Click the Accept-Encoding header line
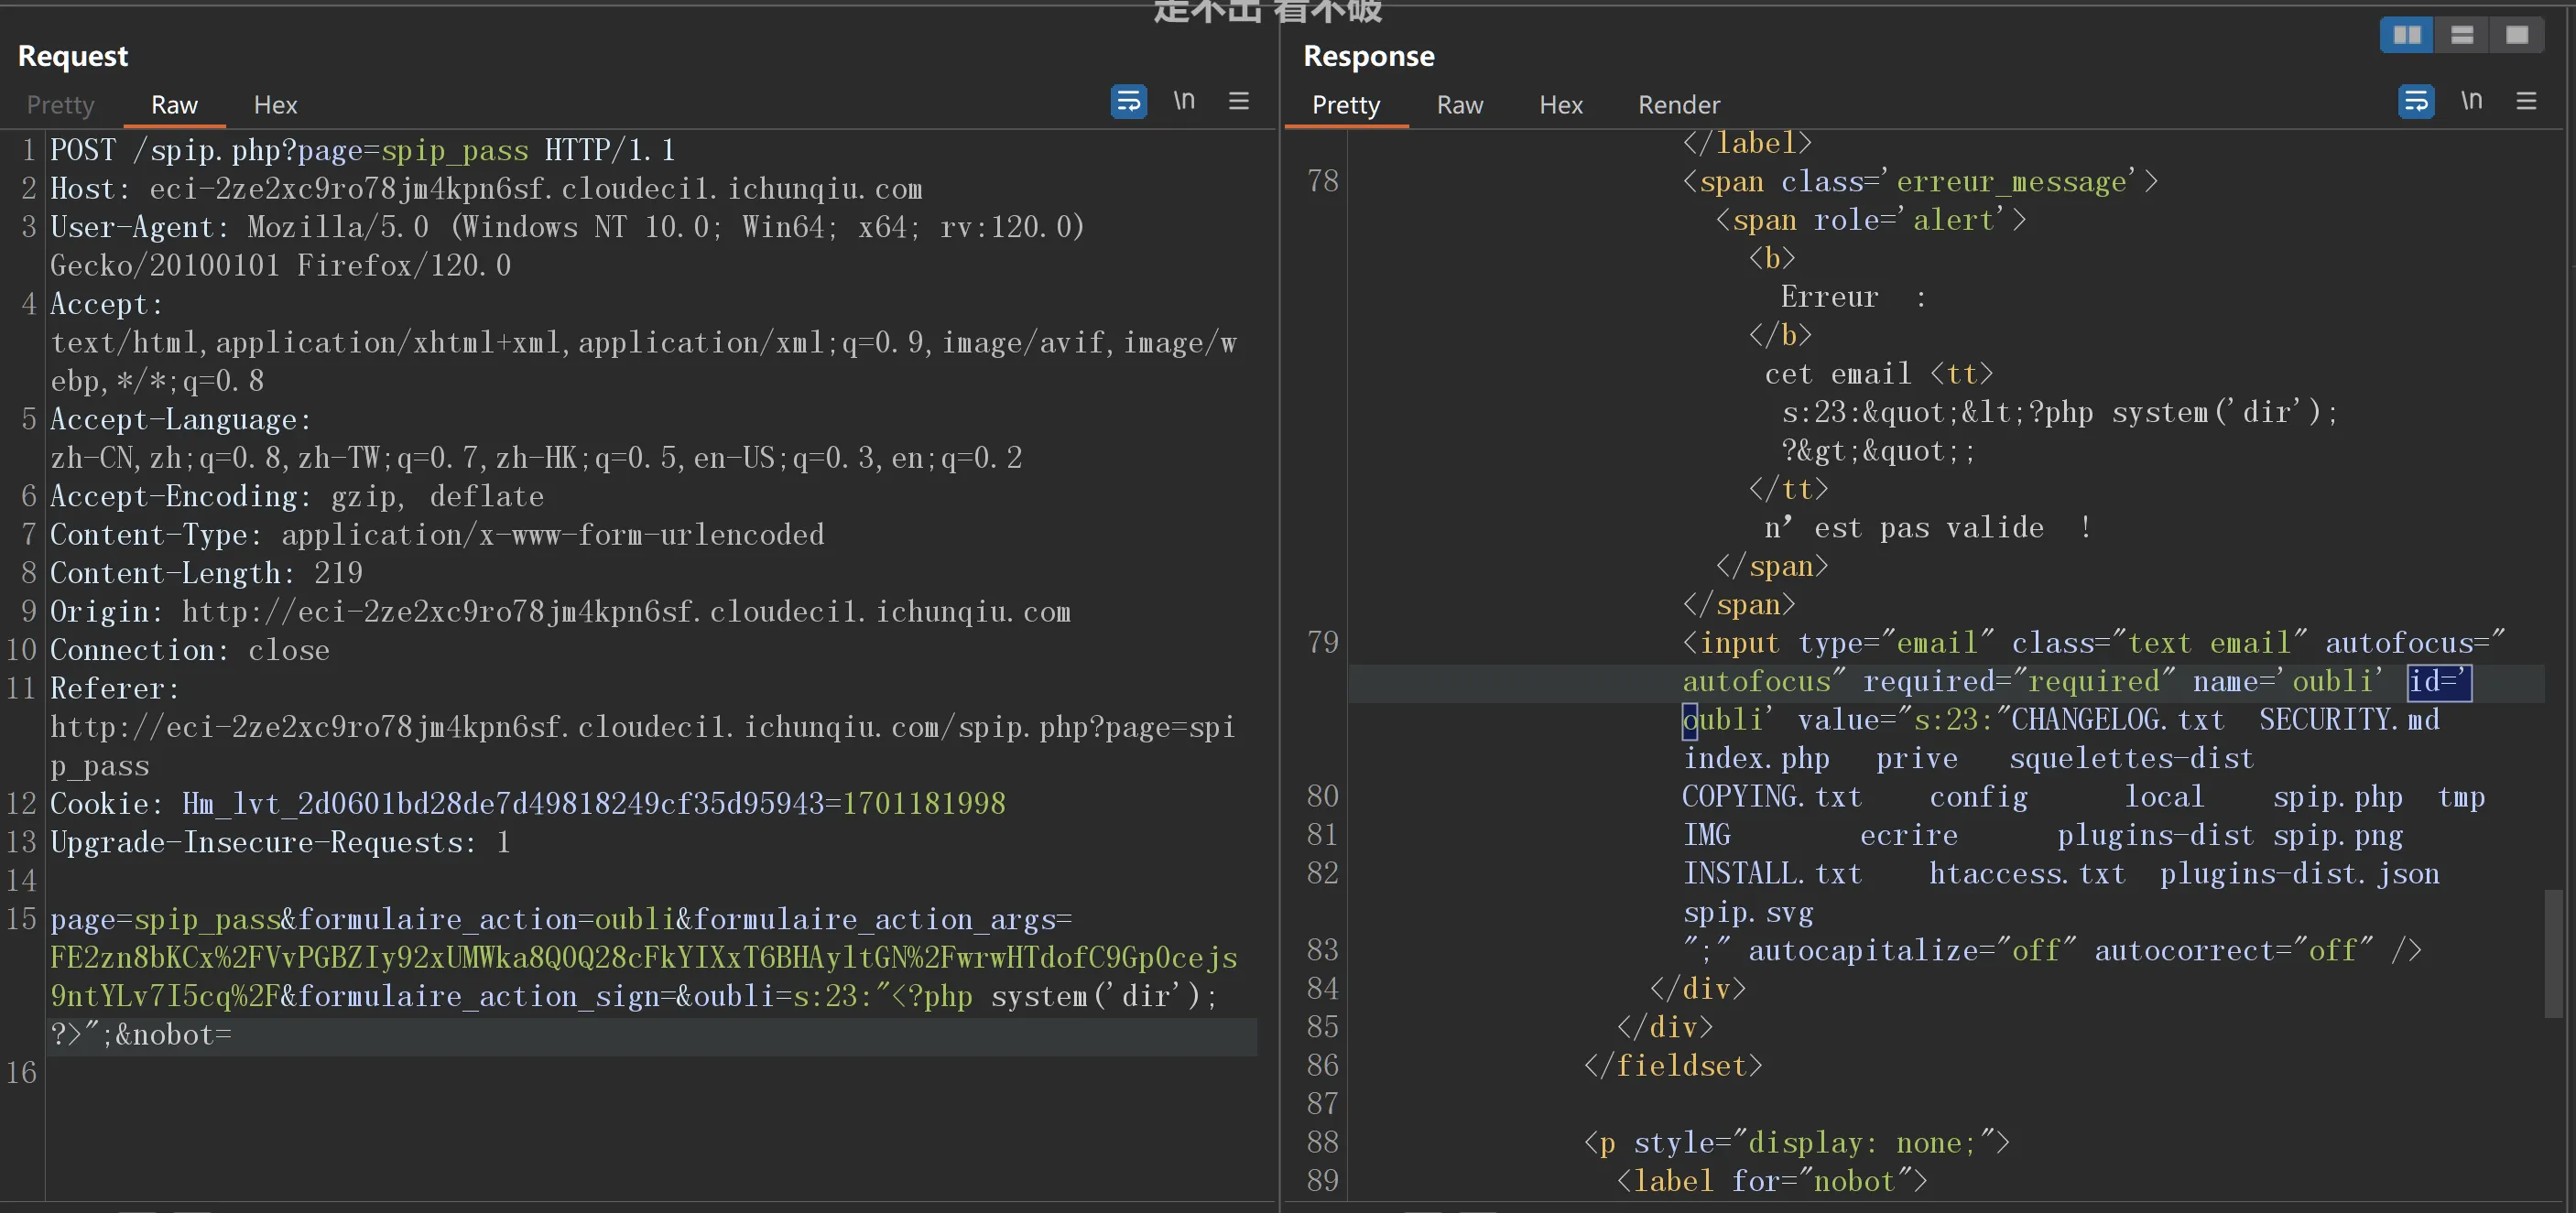Viewport: 2576px width, 1213px height. coord(297,496)
